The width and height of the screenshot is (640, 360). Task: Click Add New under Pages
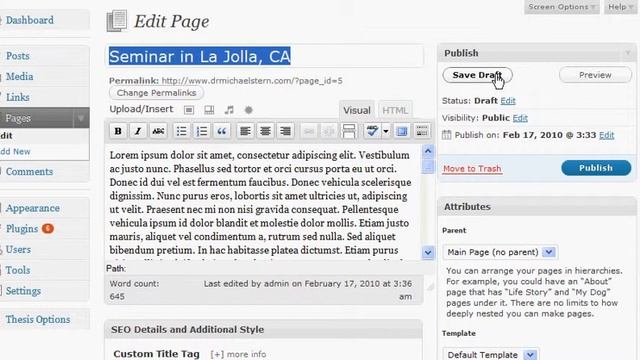click(x=16, y=151)
